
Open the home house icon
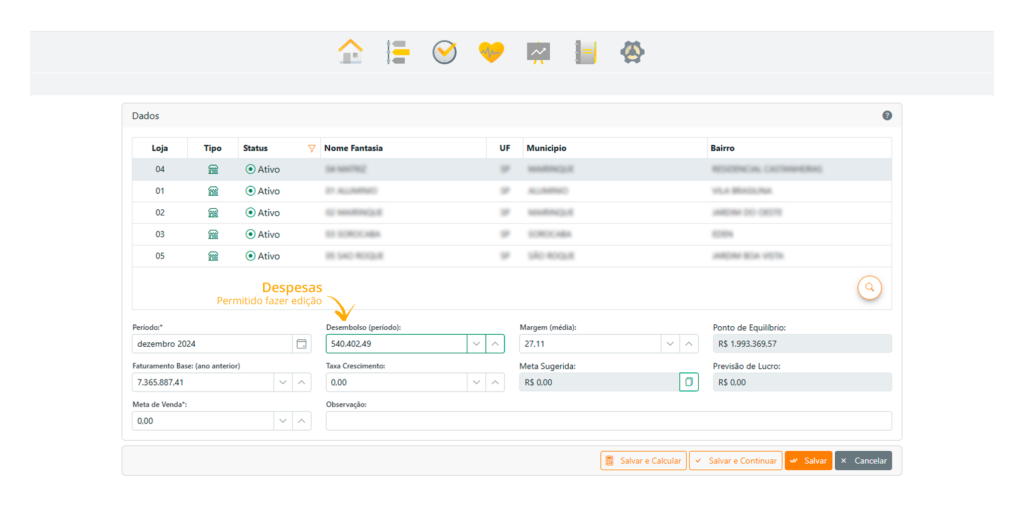coord(350,52)
